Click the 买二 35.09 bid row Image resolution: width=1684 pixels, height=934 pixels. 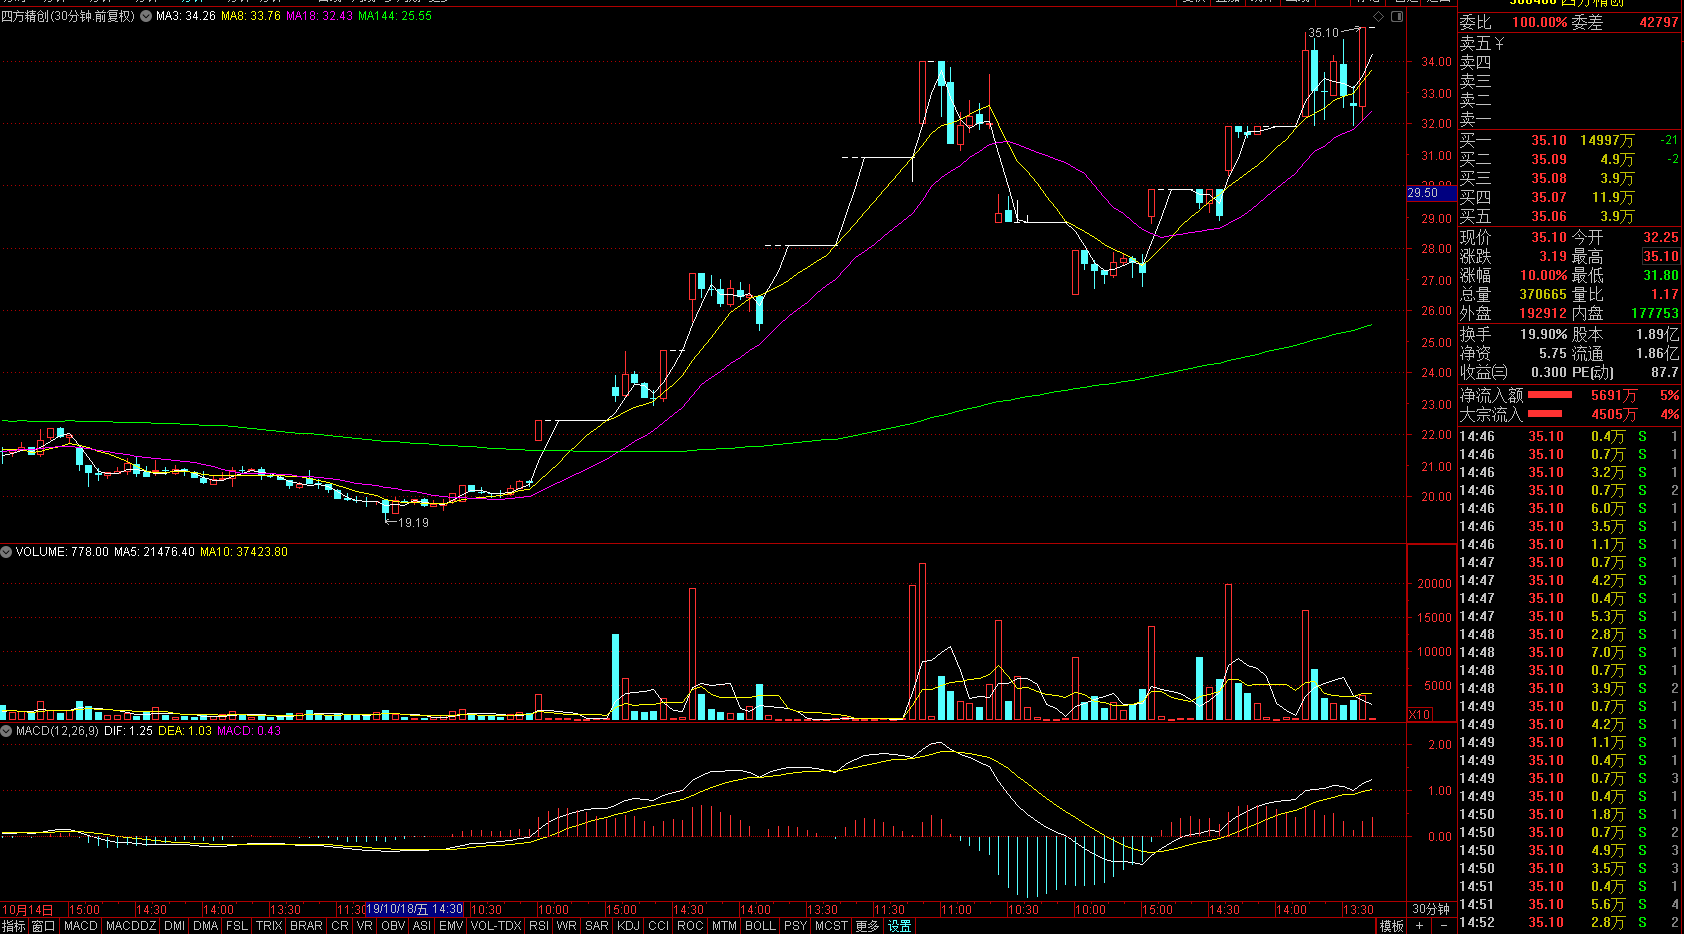click(1569, 159)
